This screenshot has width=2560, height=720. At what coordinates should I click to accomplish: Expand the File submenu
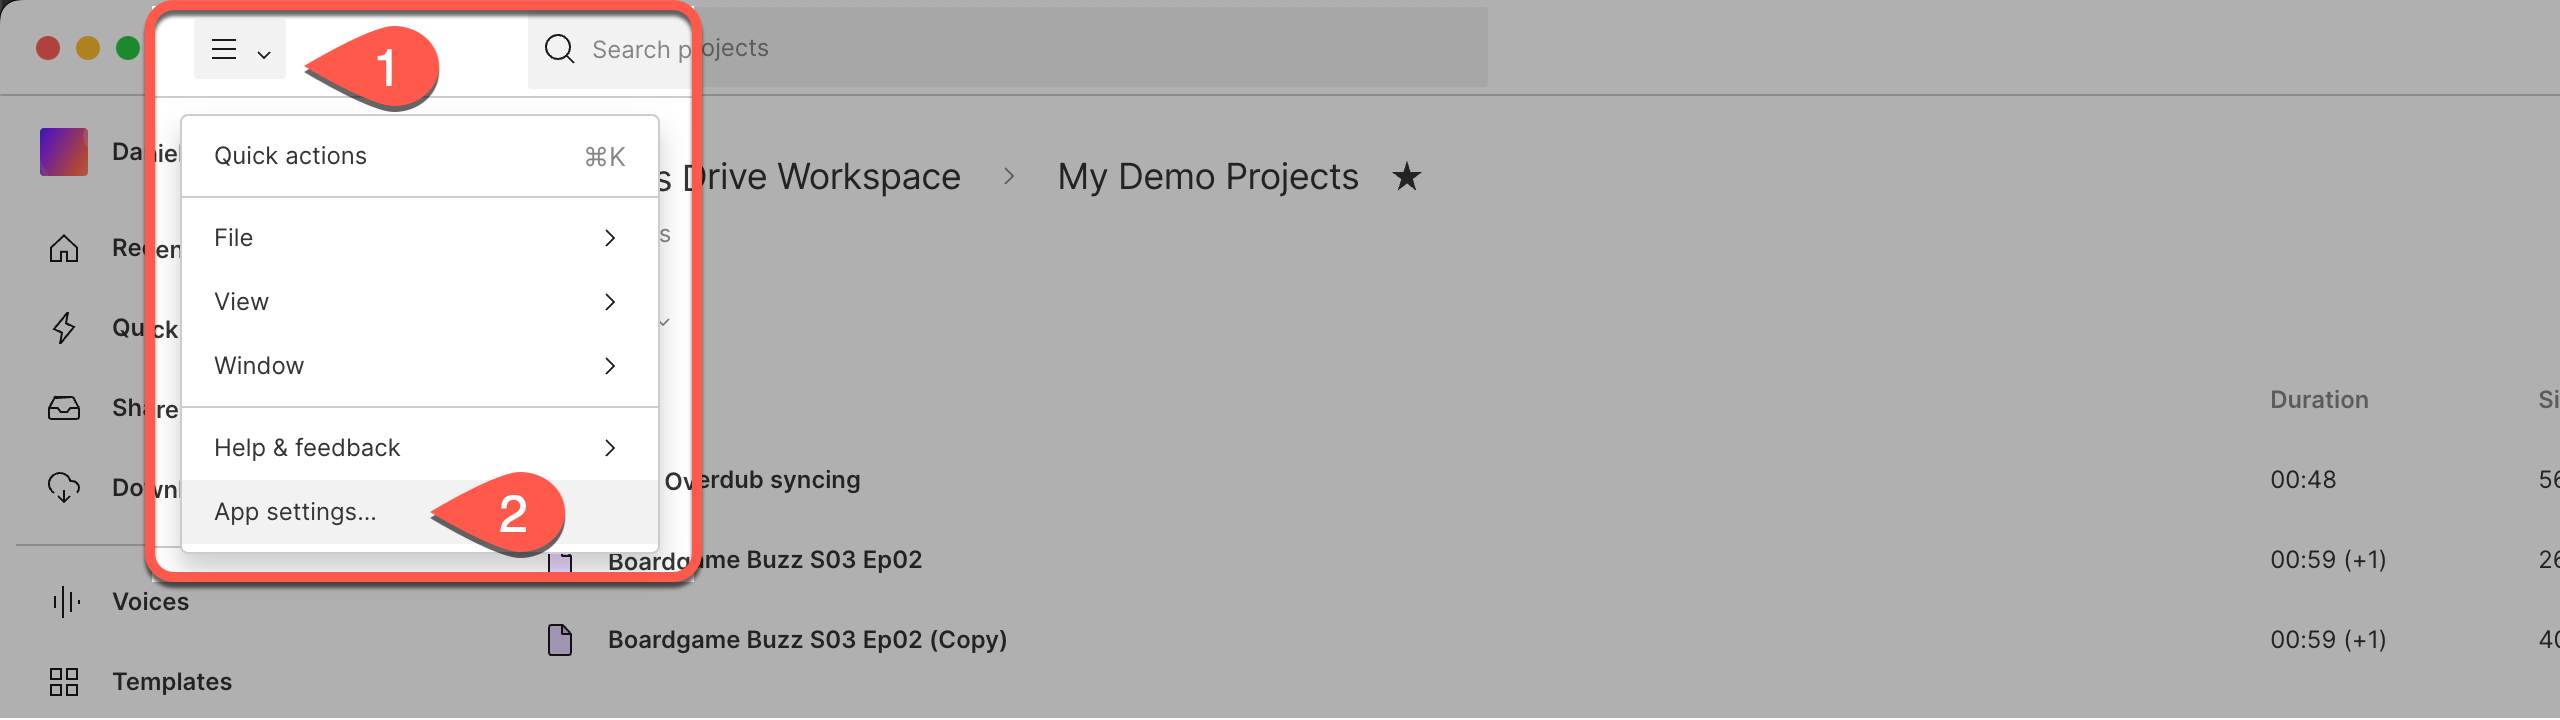pos(420,238)
